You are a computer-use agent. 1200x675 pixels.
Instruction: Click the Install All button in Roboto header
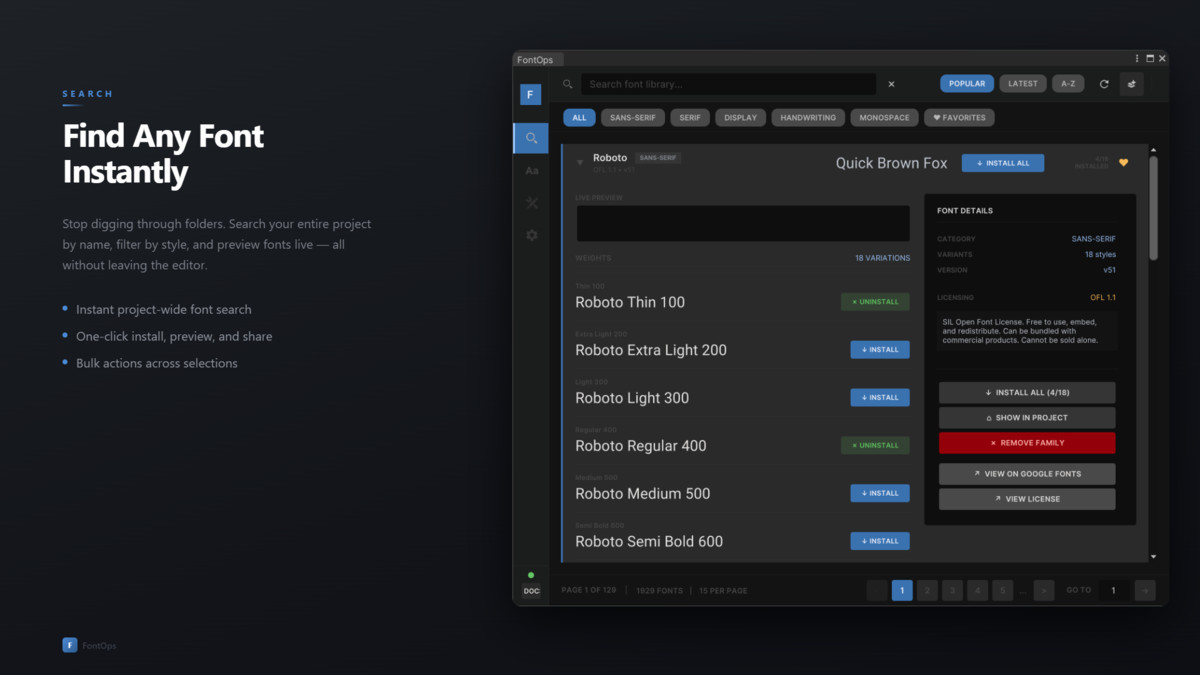pyautogui.click(x=1003, y=163)
